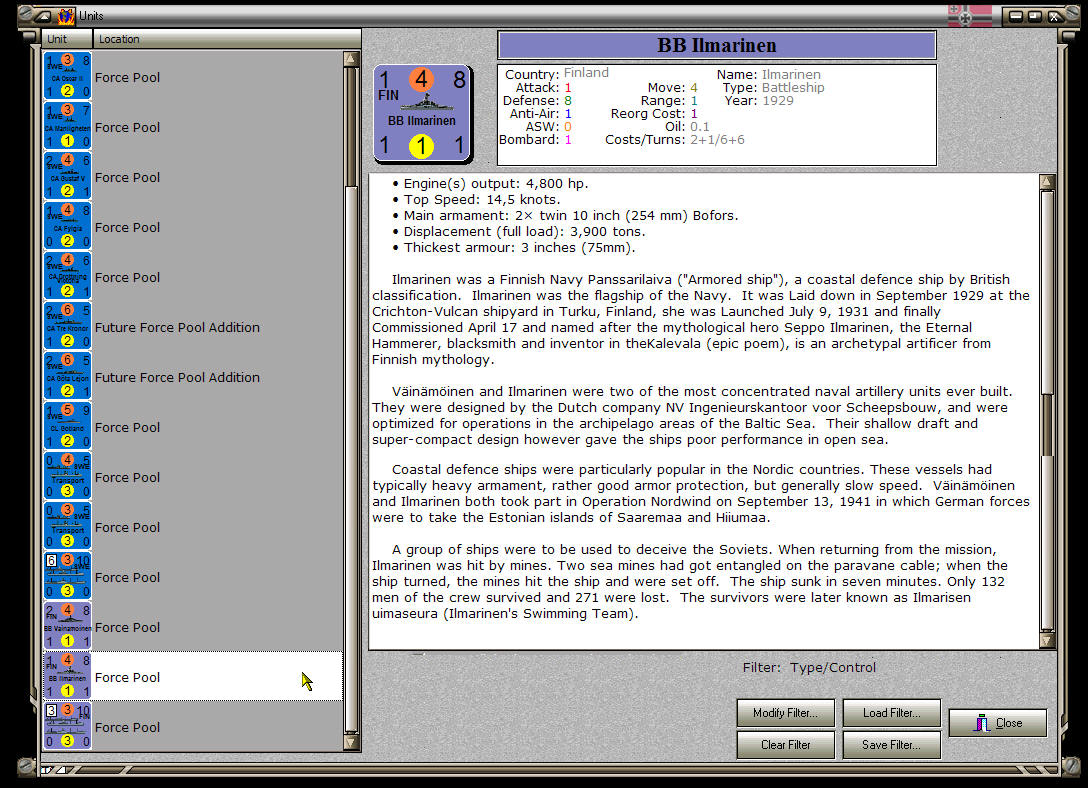Click description panel scrollbar down arrow
The width and height of the screenshot is (1088, 788).
1047,640
